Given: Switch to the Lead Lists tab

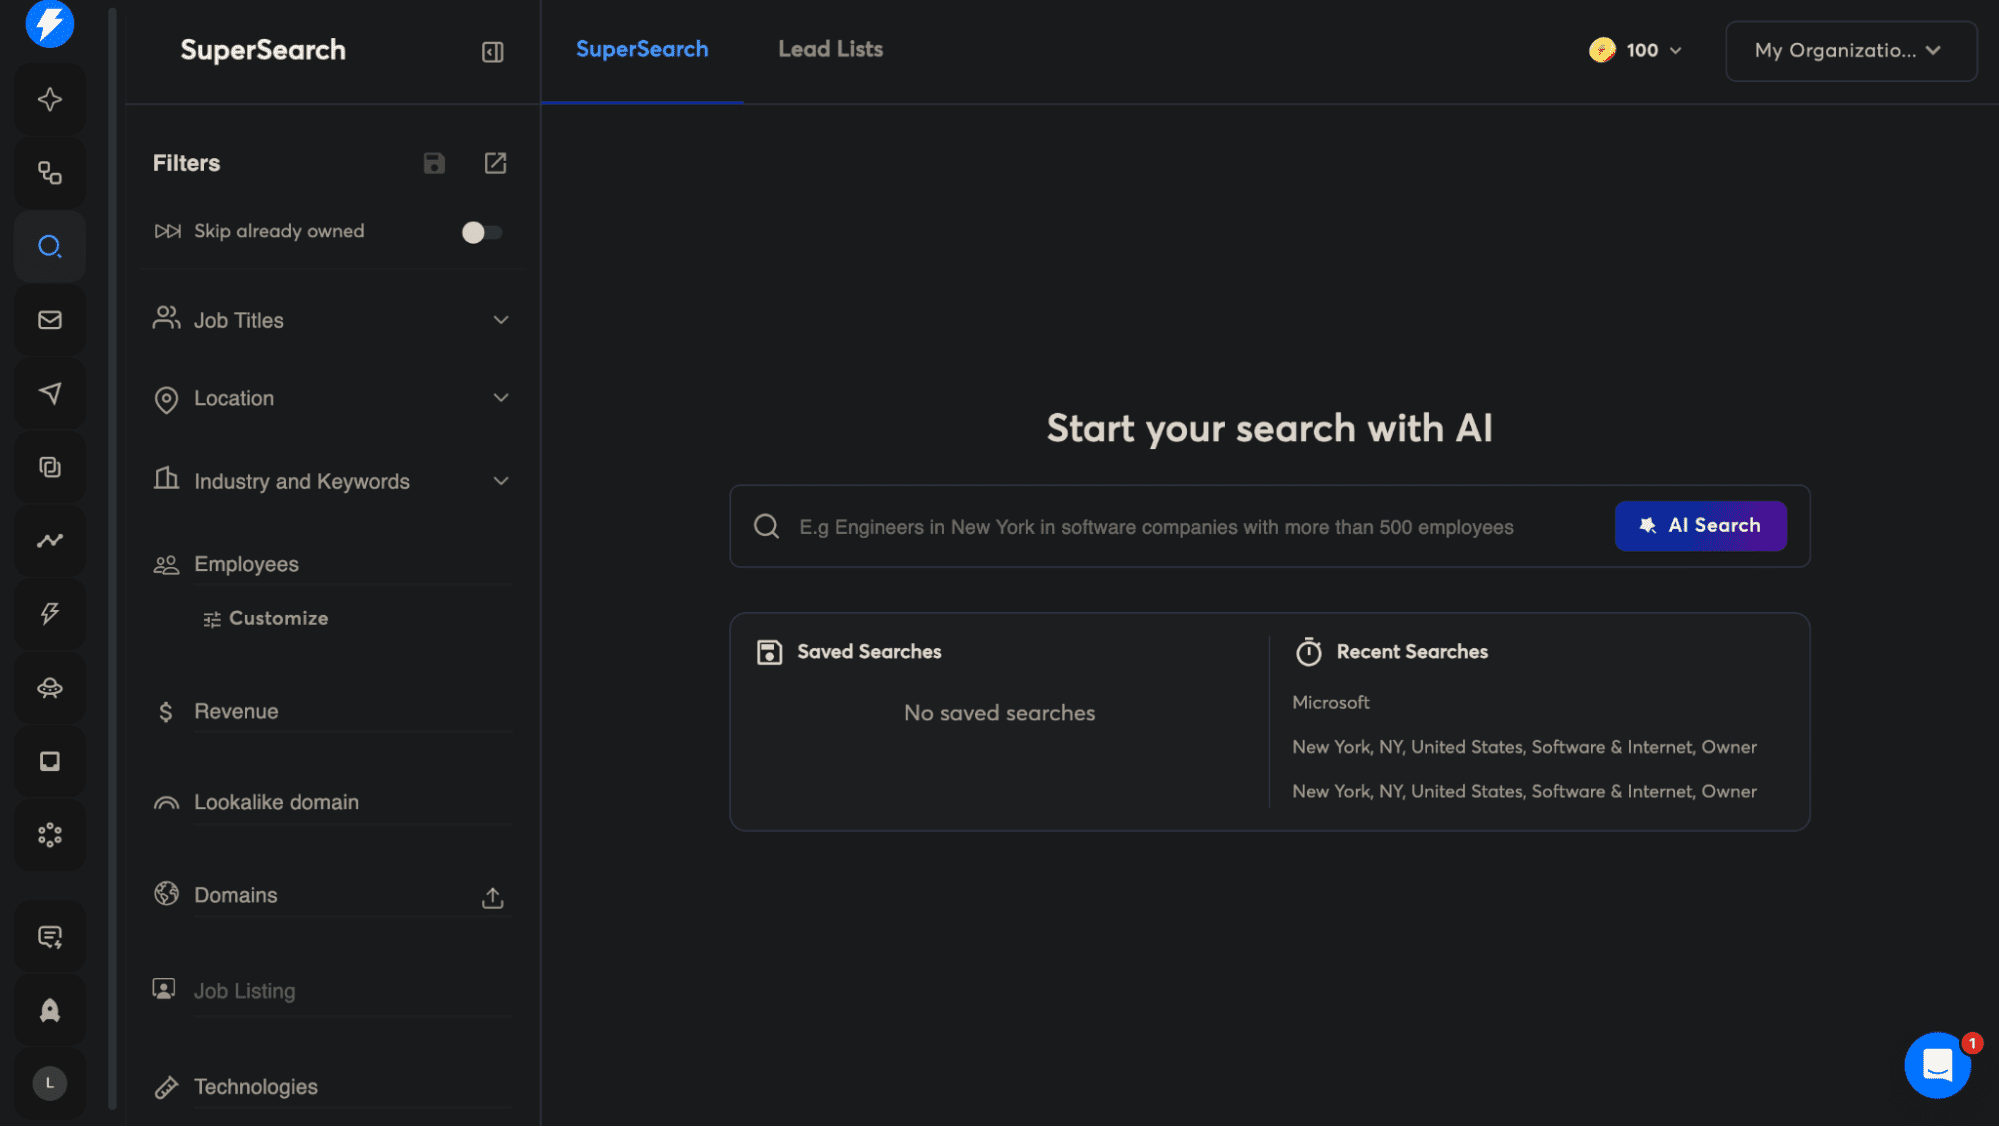Looking at the screenshot, I should pyautogui.click(x=830, y=49).
